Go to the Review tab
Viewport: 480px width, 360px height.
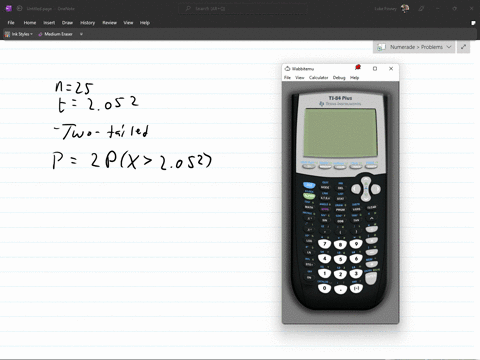click(x=109, y=23)
